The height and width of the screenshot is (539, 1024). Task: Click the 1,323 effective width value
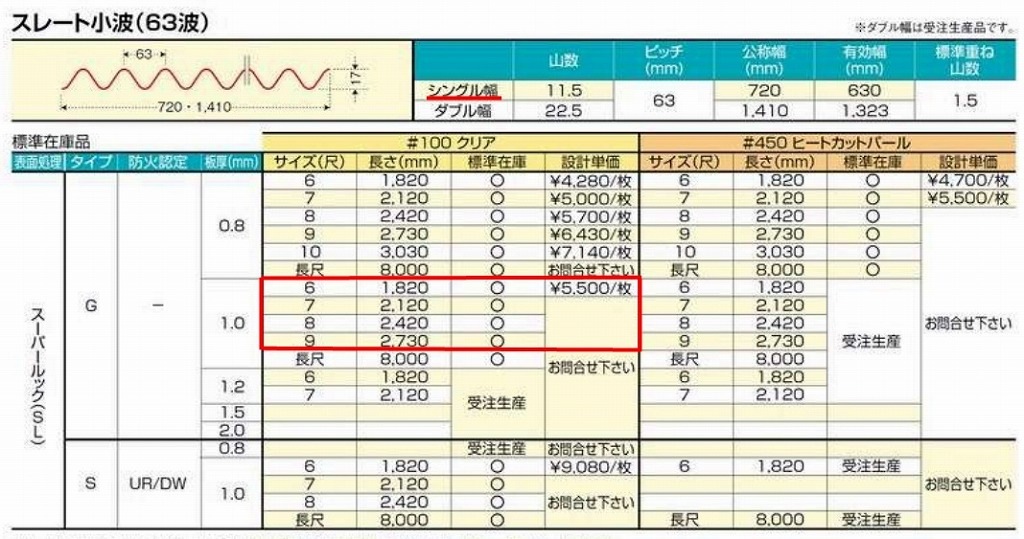click(863, 111)
